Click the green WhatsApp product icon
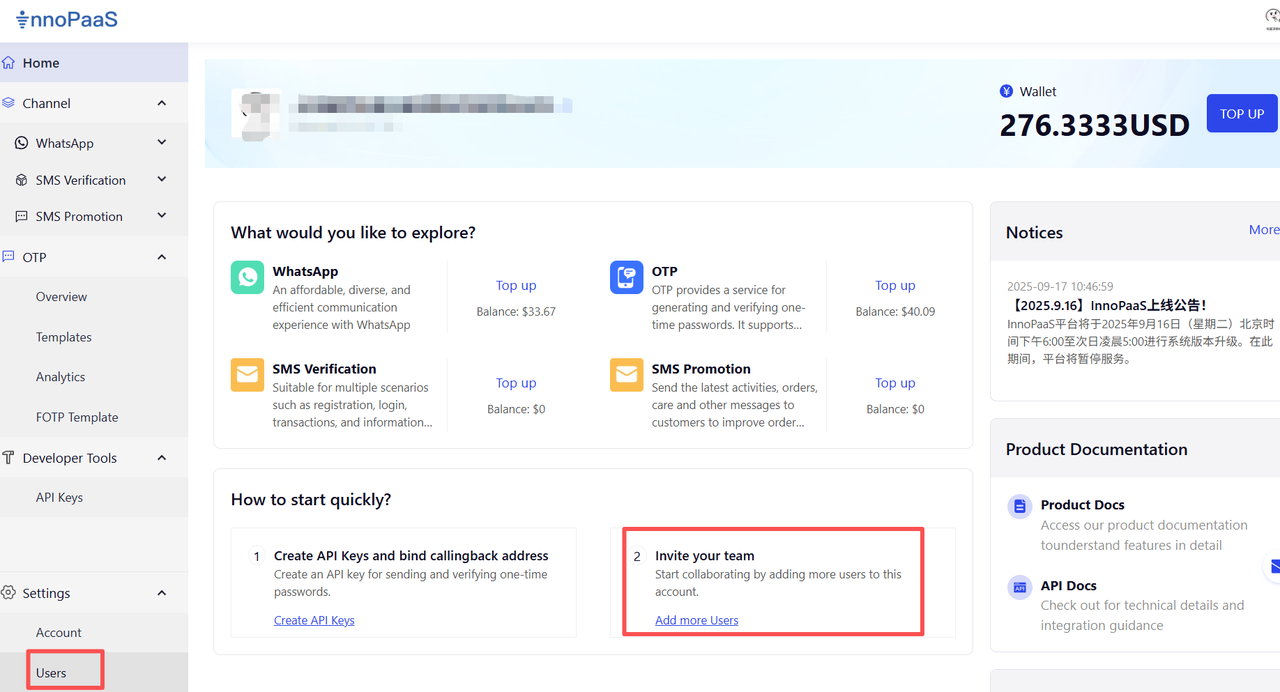 [247, 278]
